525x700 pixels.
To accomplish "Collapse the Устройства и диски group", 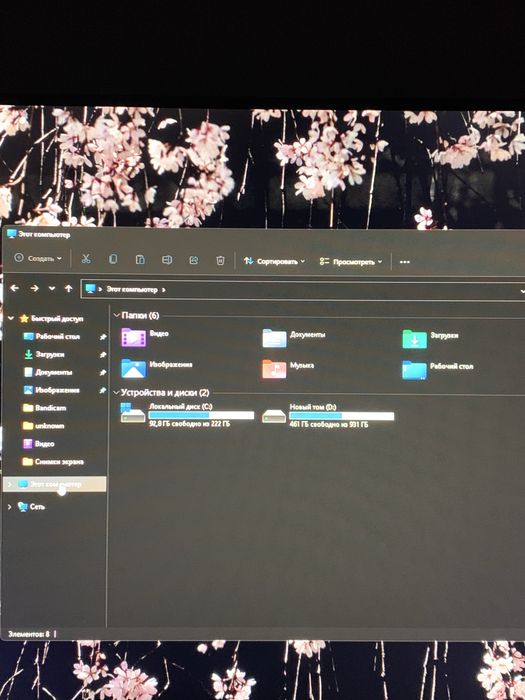I will click(117, 392).
